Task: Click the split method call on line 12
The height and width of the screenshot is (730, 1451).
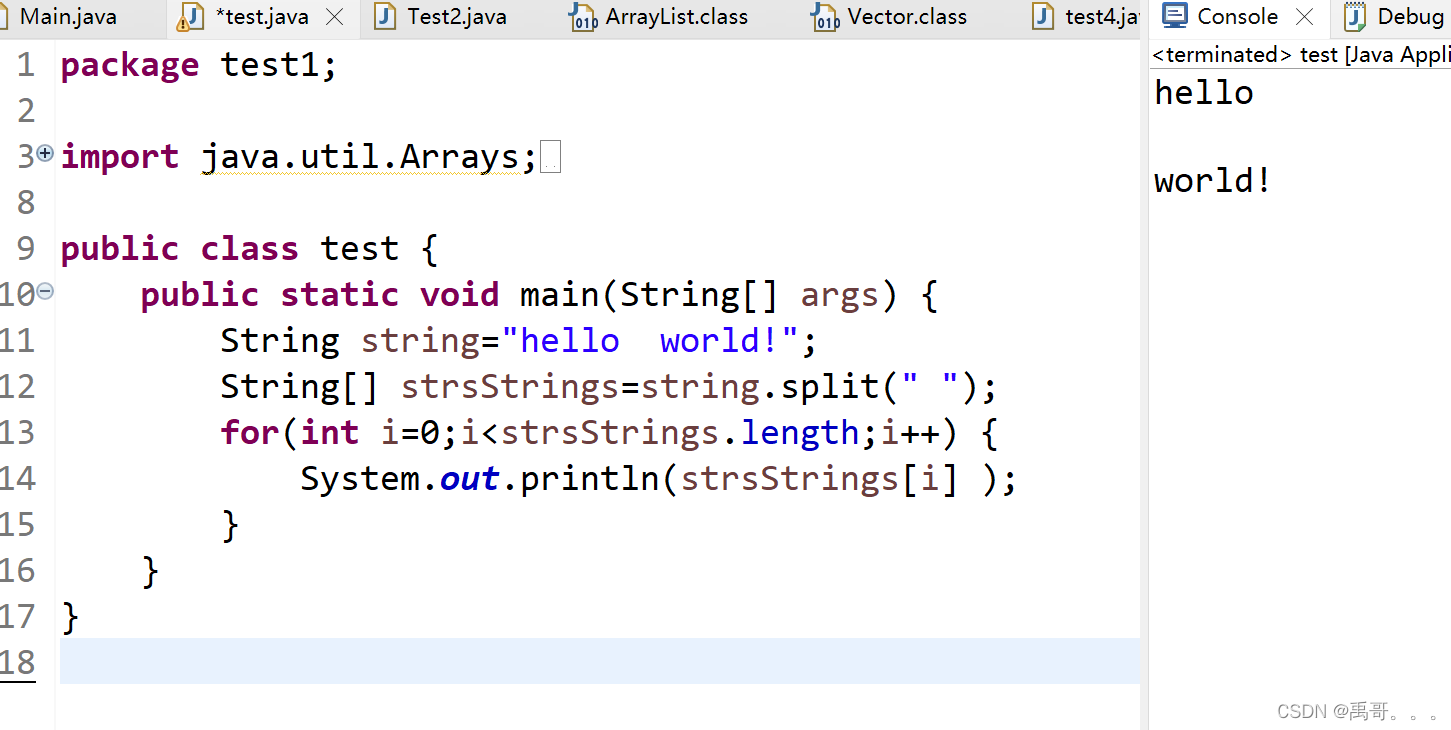Action: [830, 388]
